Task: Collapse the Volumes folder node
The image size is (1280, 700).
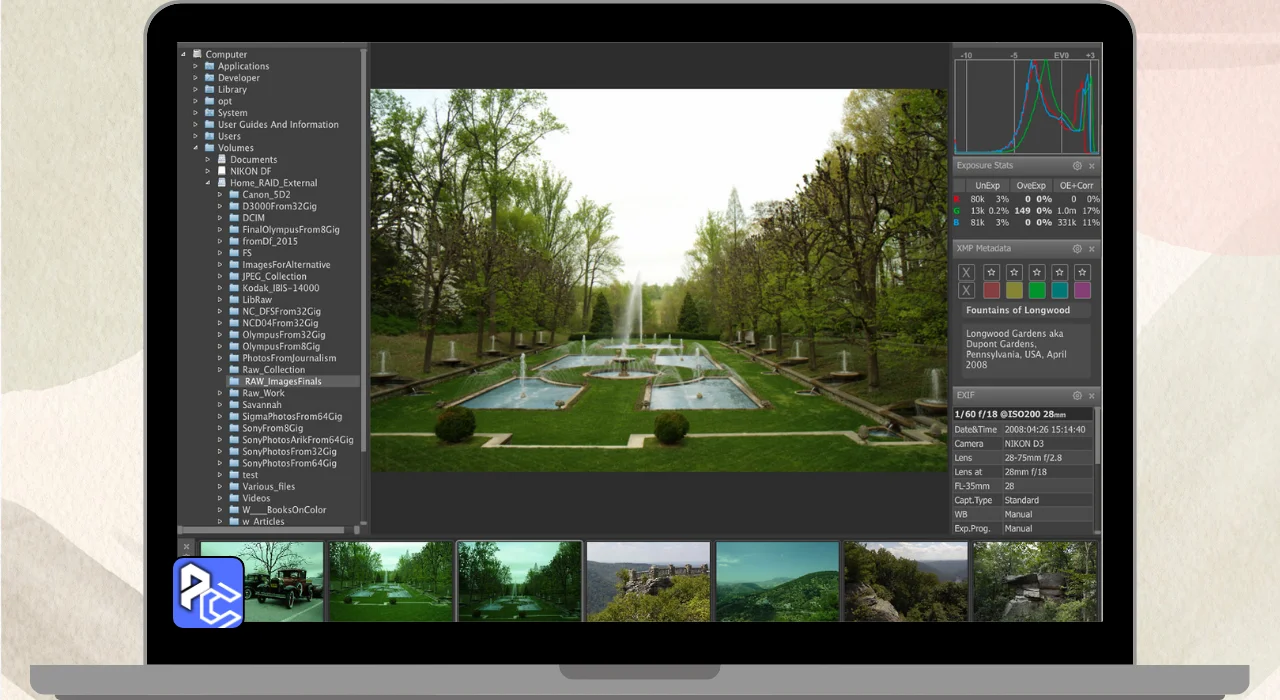Action: pos(197,148)
